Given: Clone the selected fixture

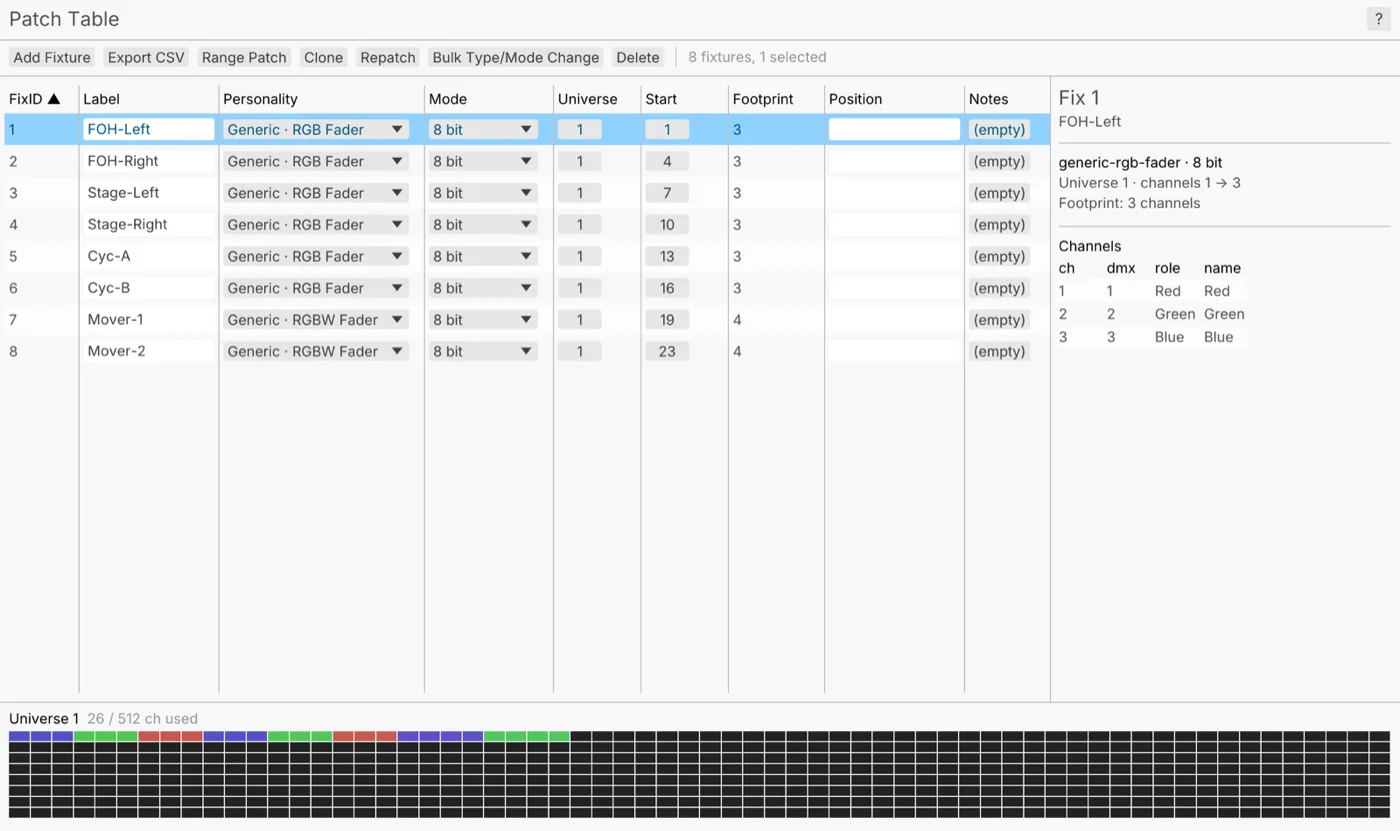Looking at the screenshot, I should coord(323,57).
